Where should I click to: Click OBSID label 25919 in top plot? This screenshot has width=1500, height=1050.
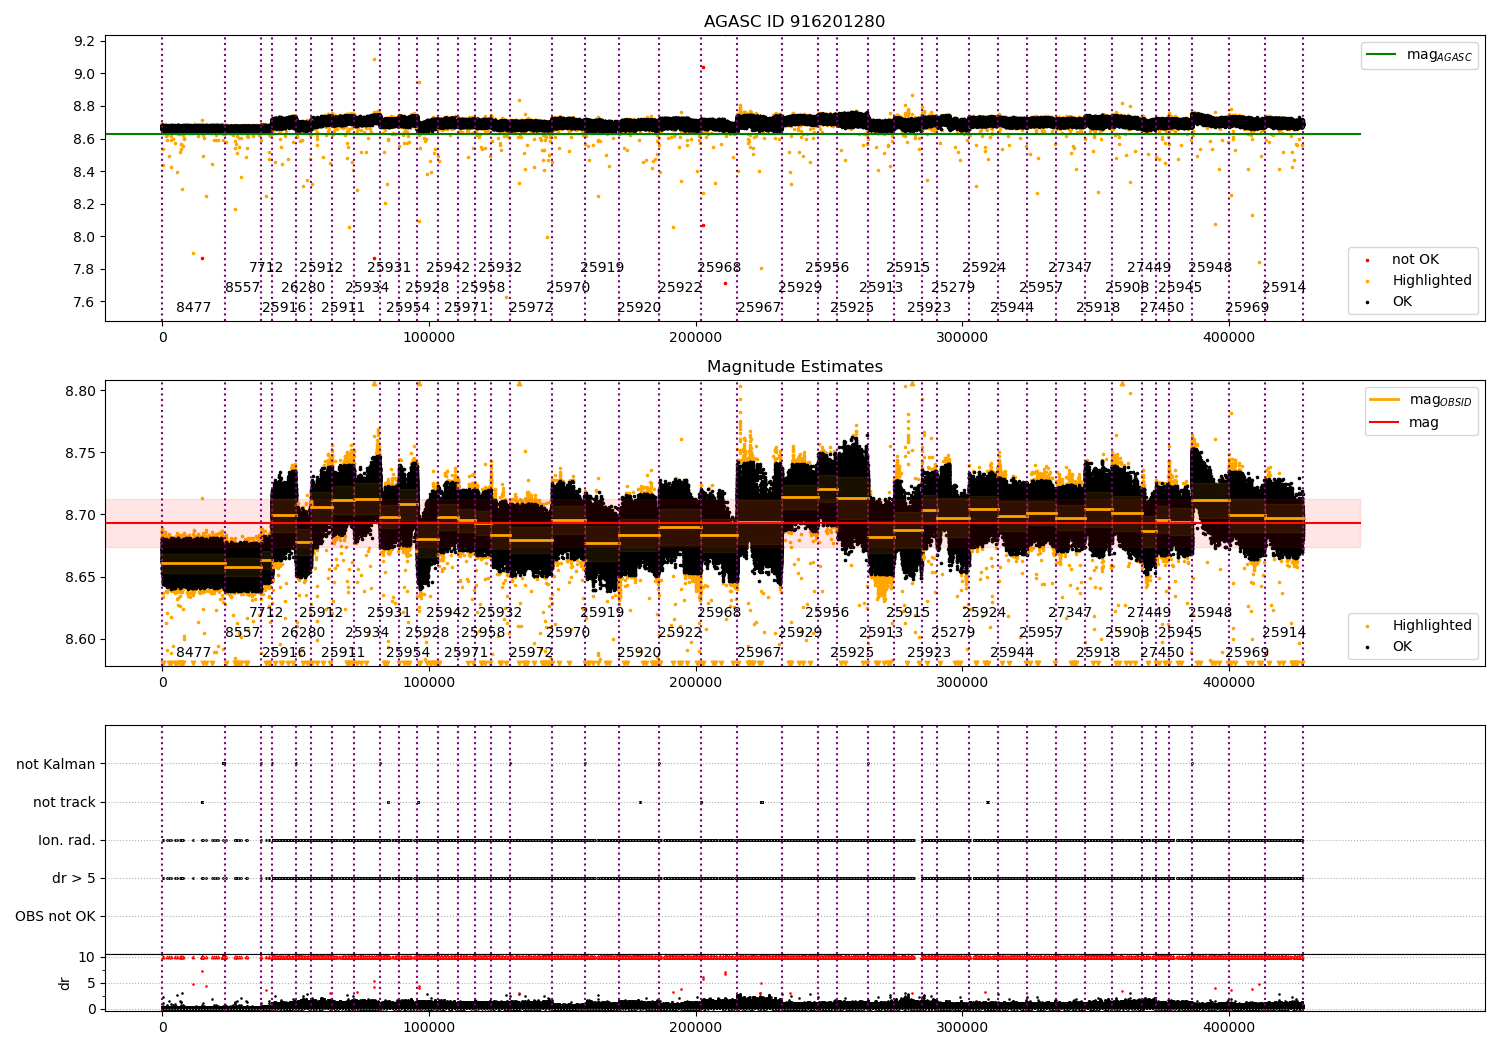point(602,268)
